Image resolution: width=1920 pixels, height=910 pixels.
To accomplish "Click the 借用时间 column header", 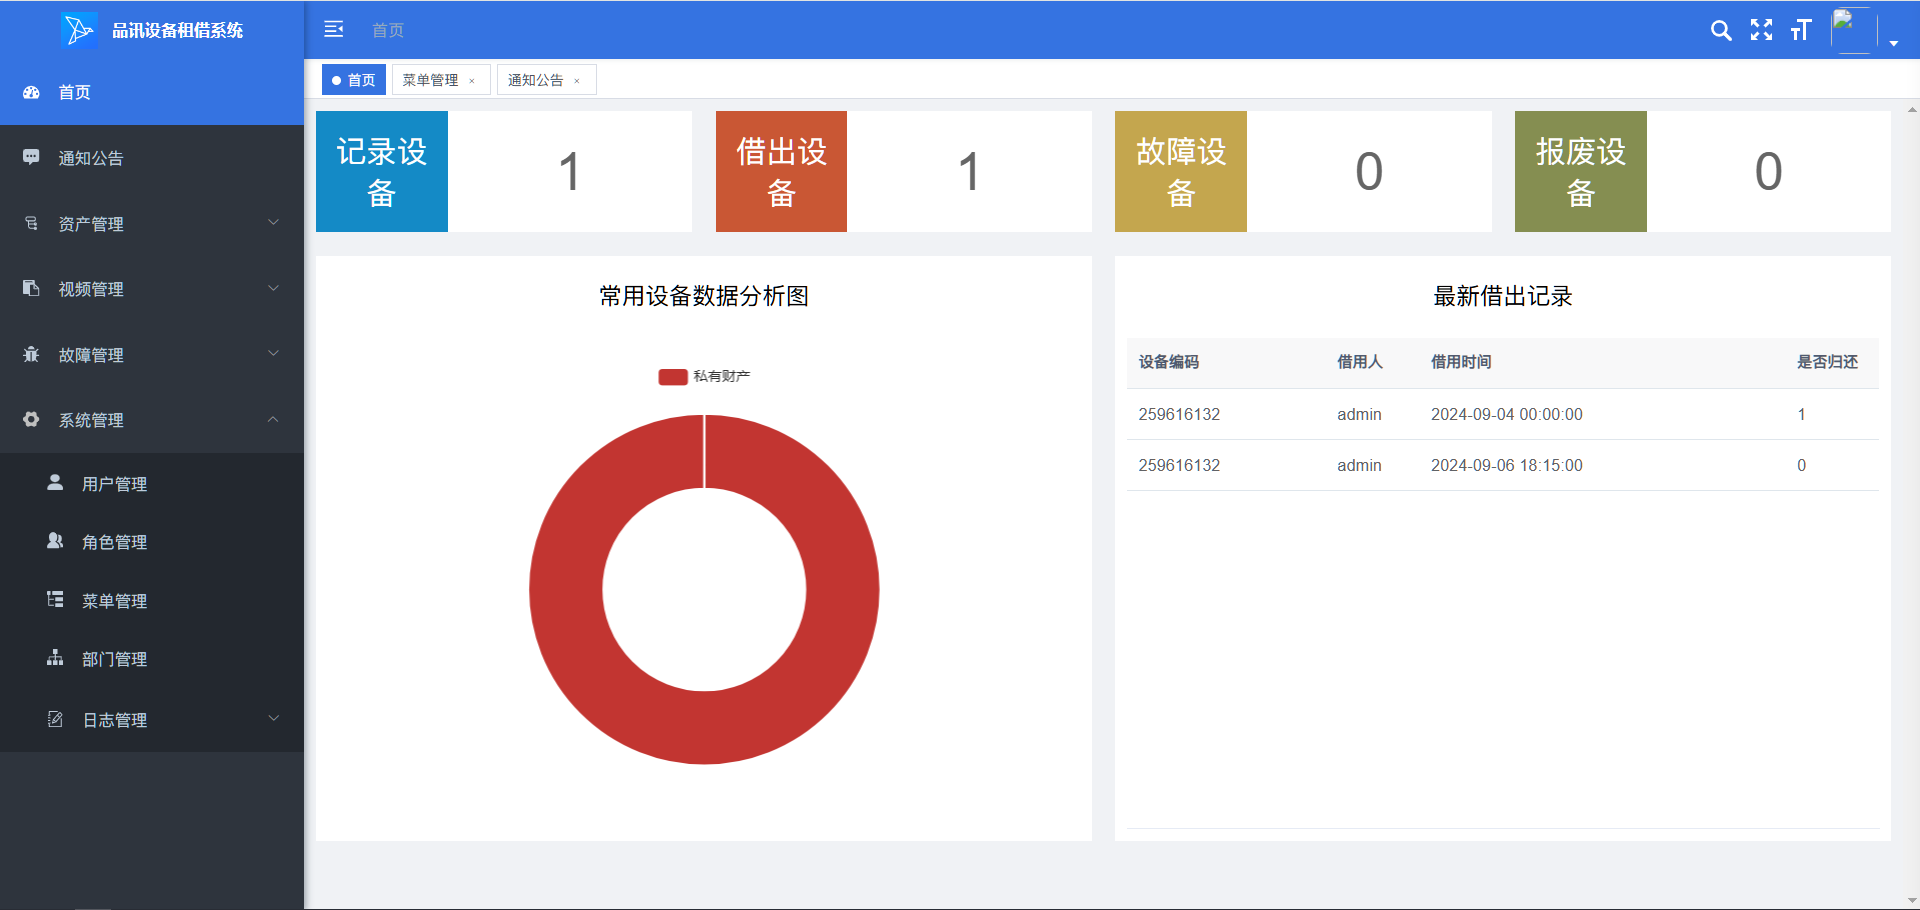I will [x=1461, y=362].
